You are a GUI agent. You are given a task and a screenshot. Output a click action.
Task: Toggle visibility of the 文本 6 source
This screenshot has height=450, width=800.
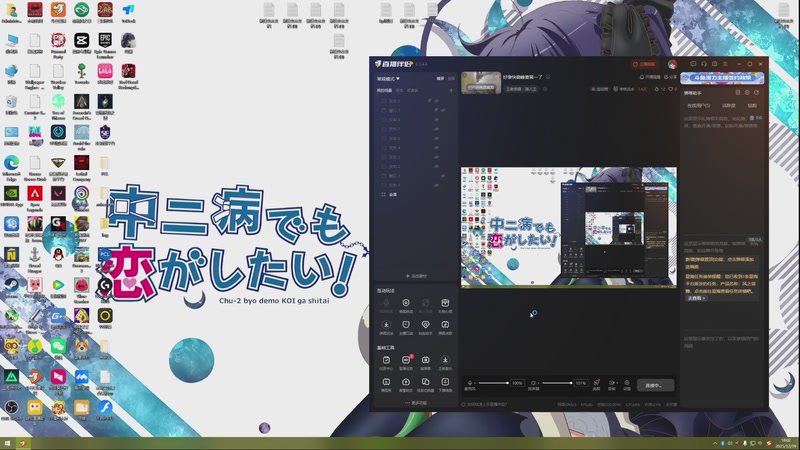436,138
